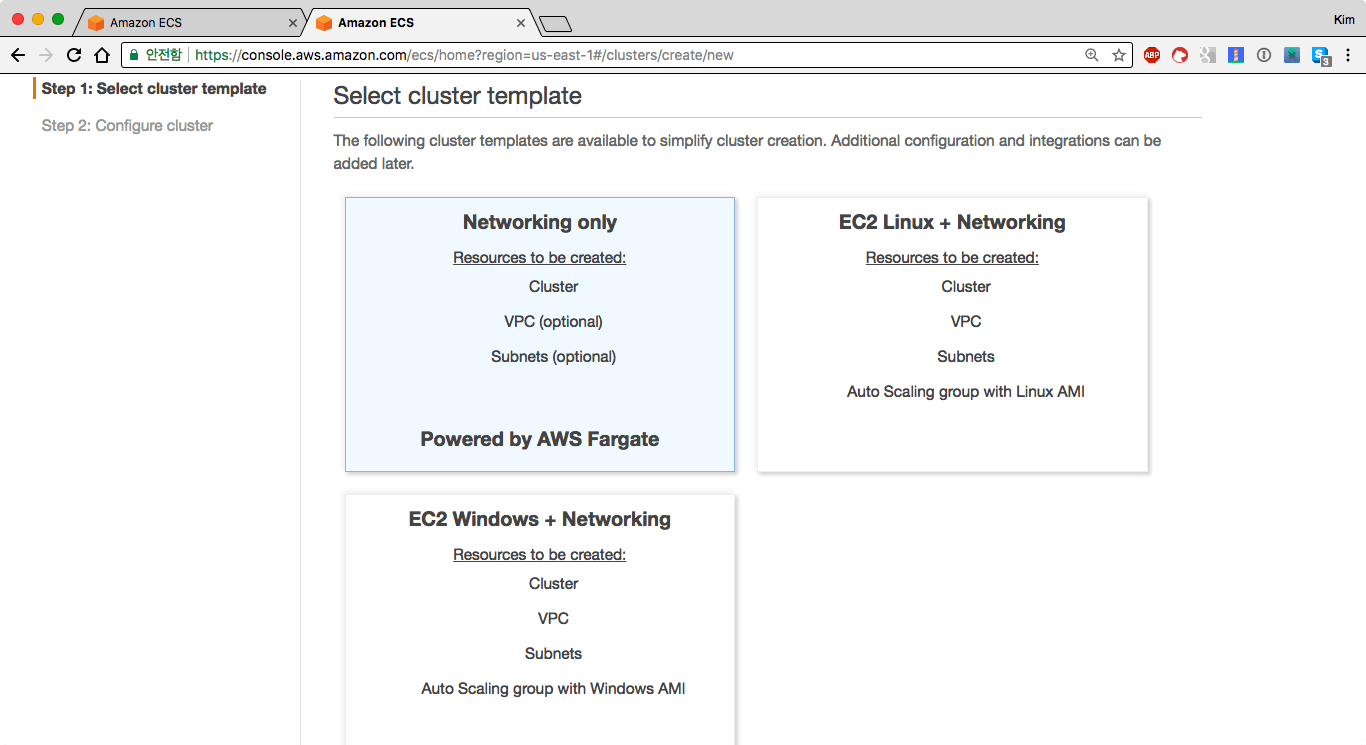Click the browser back arrow
Viewport: 1366px width, 745px height.
click(17, 55)
